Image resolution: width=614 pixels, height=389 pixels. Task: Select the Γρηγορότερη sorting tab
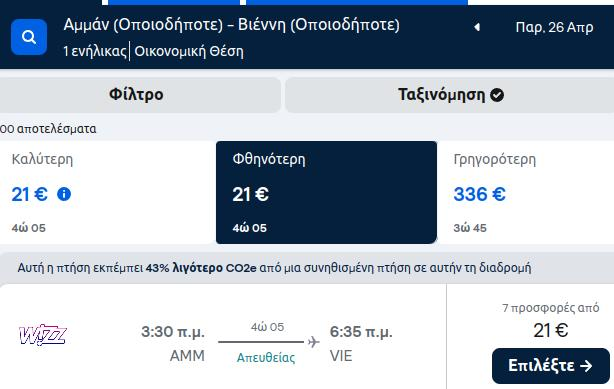click(x=526, y=192)
